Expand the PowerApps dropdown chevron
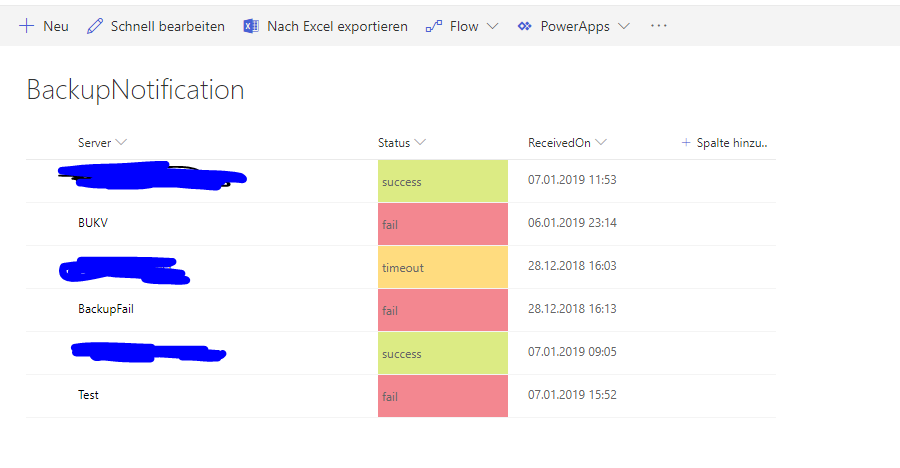Viewport: 900px width, 468px height. pyautogui.click(x=624, y=26)
